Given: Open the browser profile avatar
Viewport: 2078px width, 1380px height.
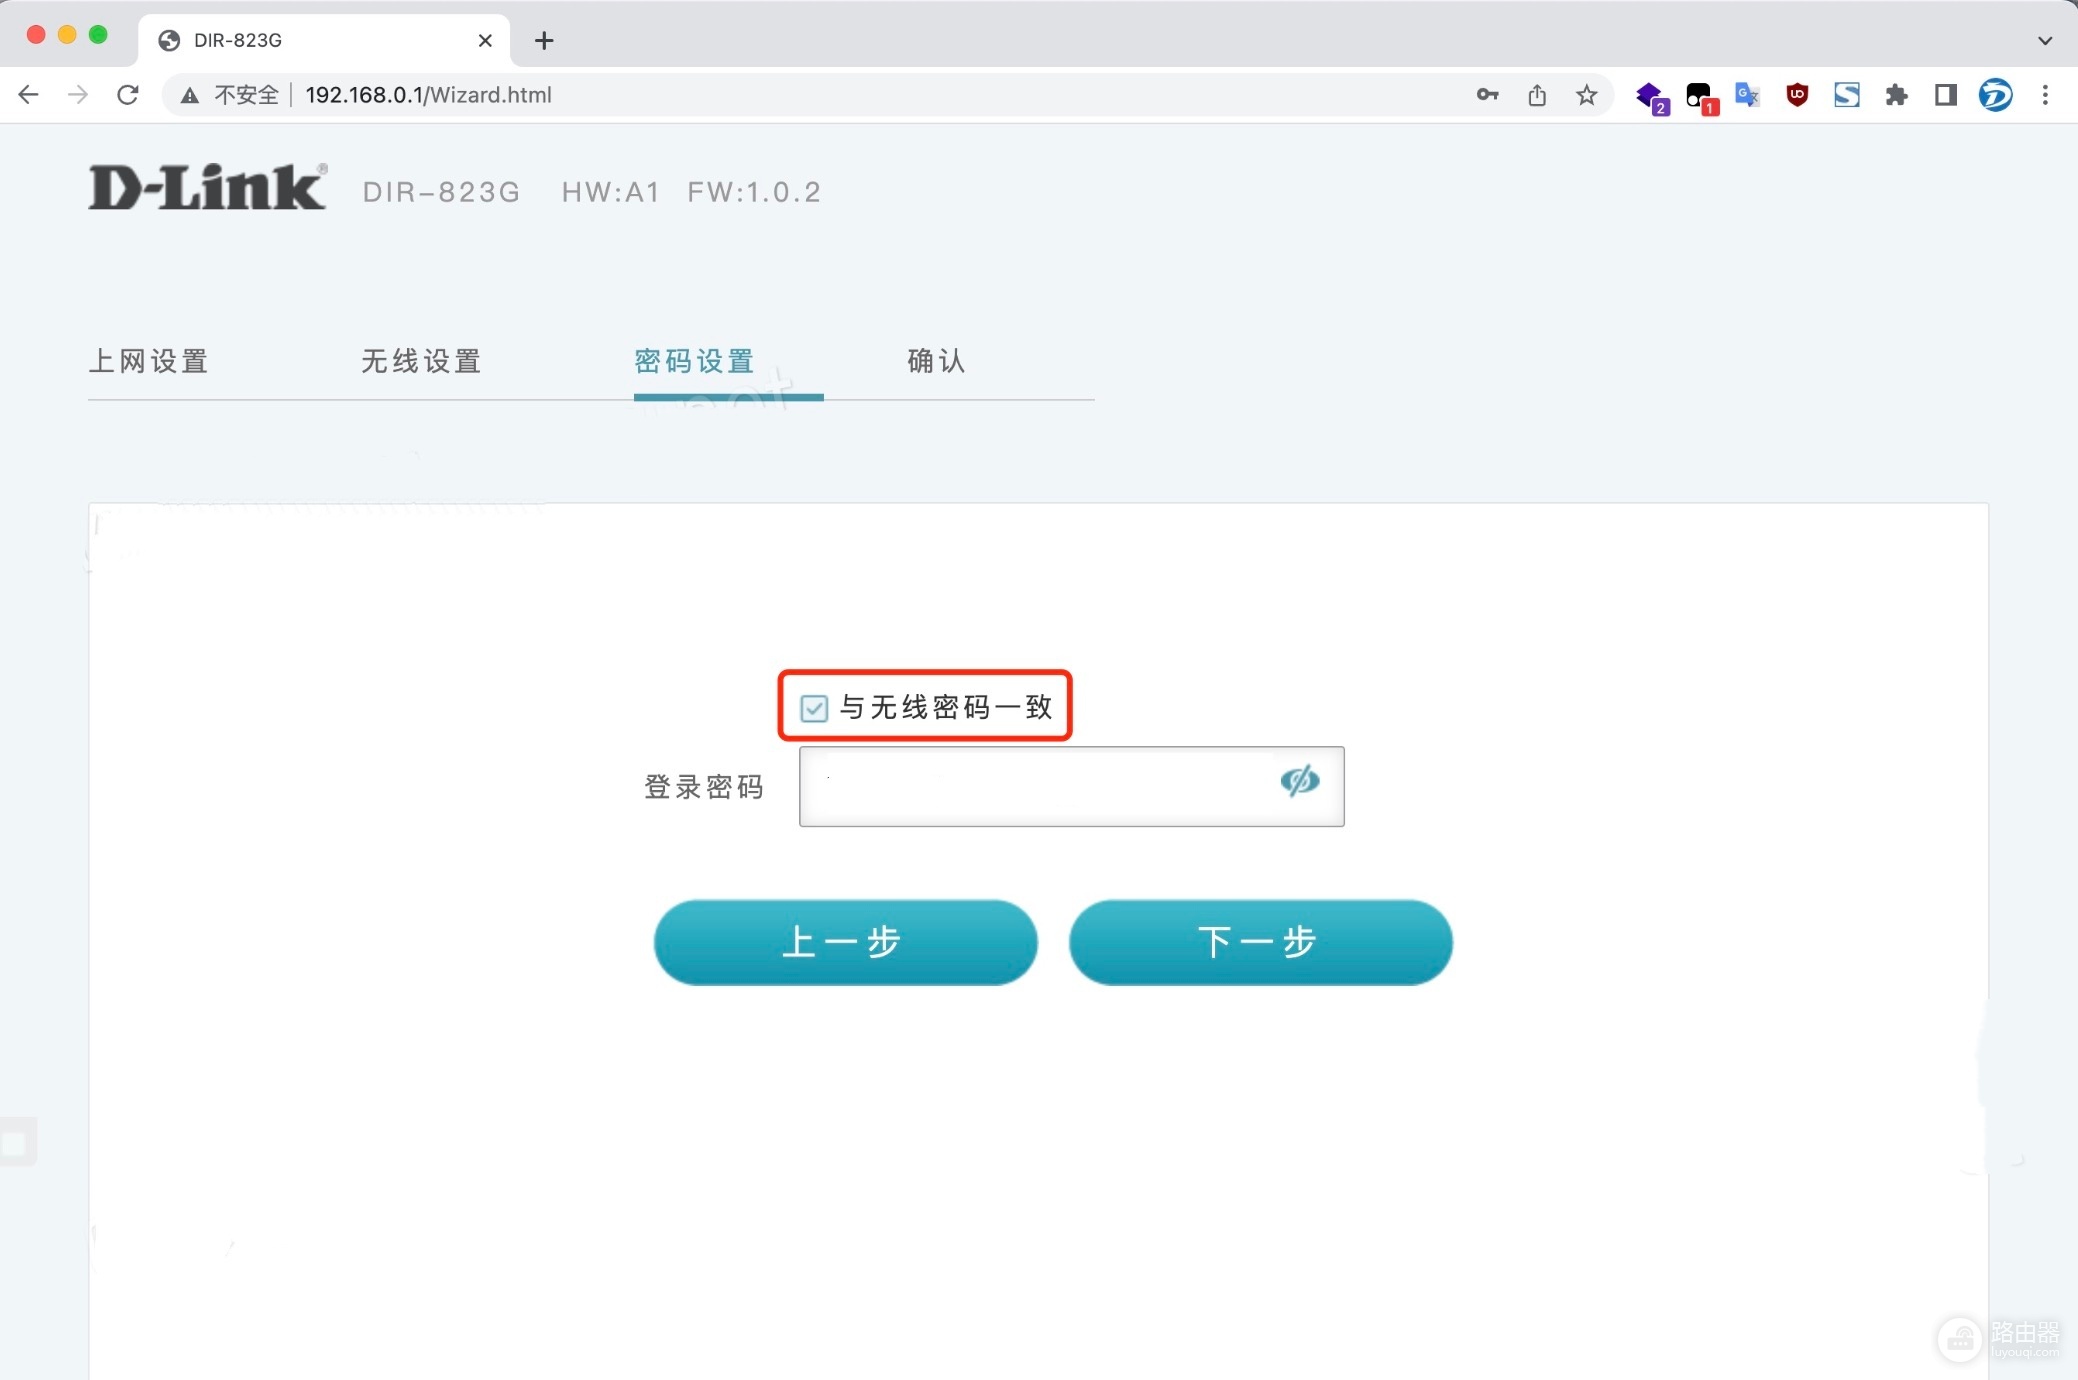Looking at the screenshot, I should click(x=1995, y=95).
